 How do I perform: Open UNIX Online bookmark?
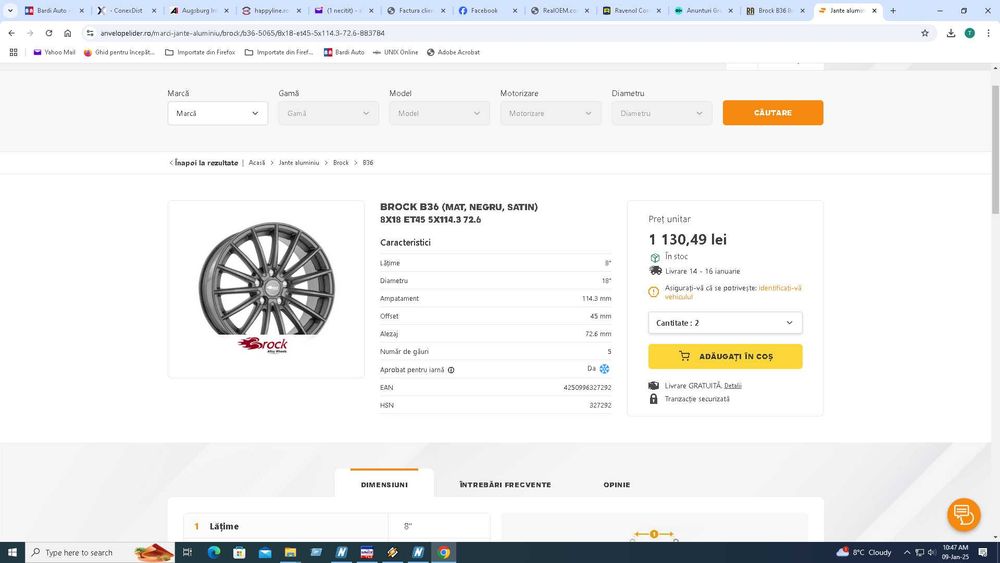(x=395, y=52)
